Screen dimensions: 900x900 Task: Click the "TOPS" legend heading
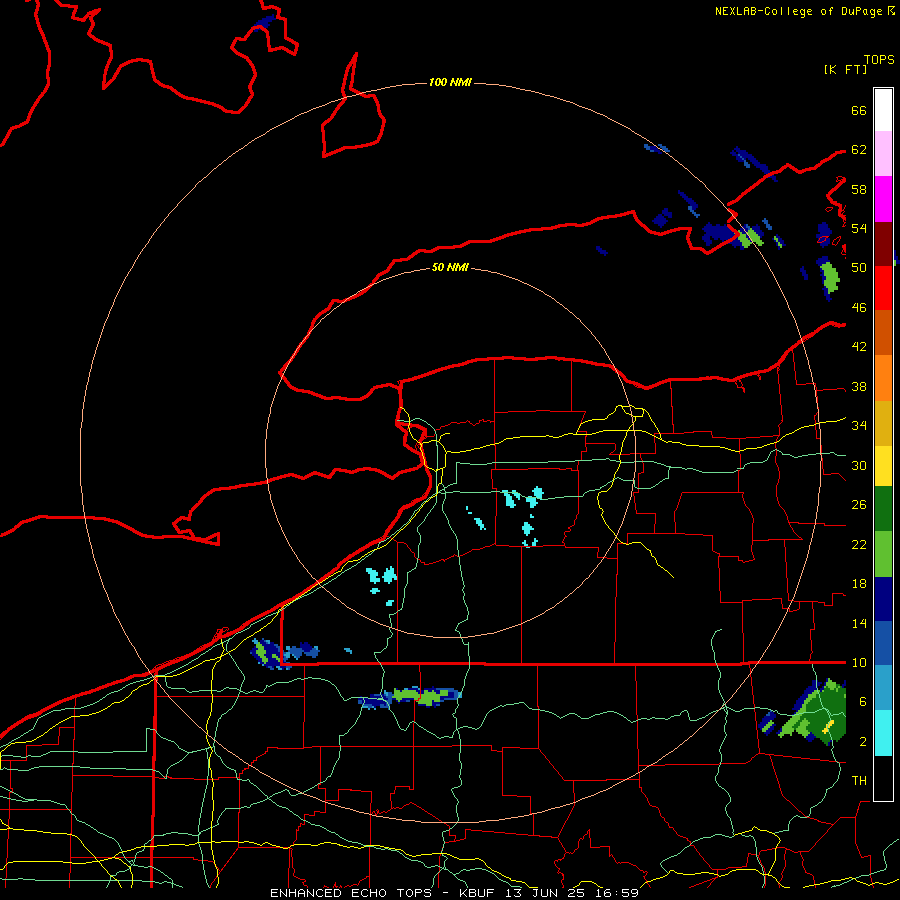[879, 60]
